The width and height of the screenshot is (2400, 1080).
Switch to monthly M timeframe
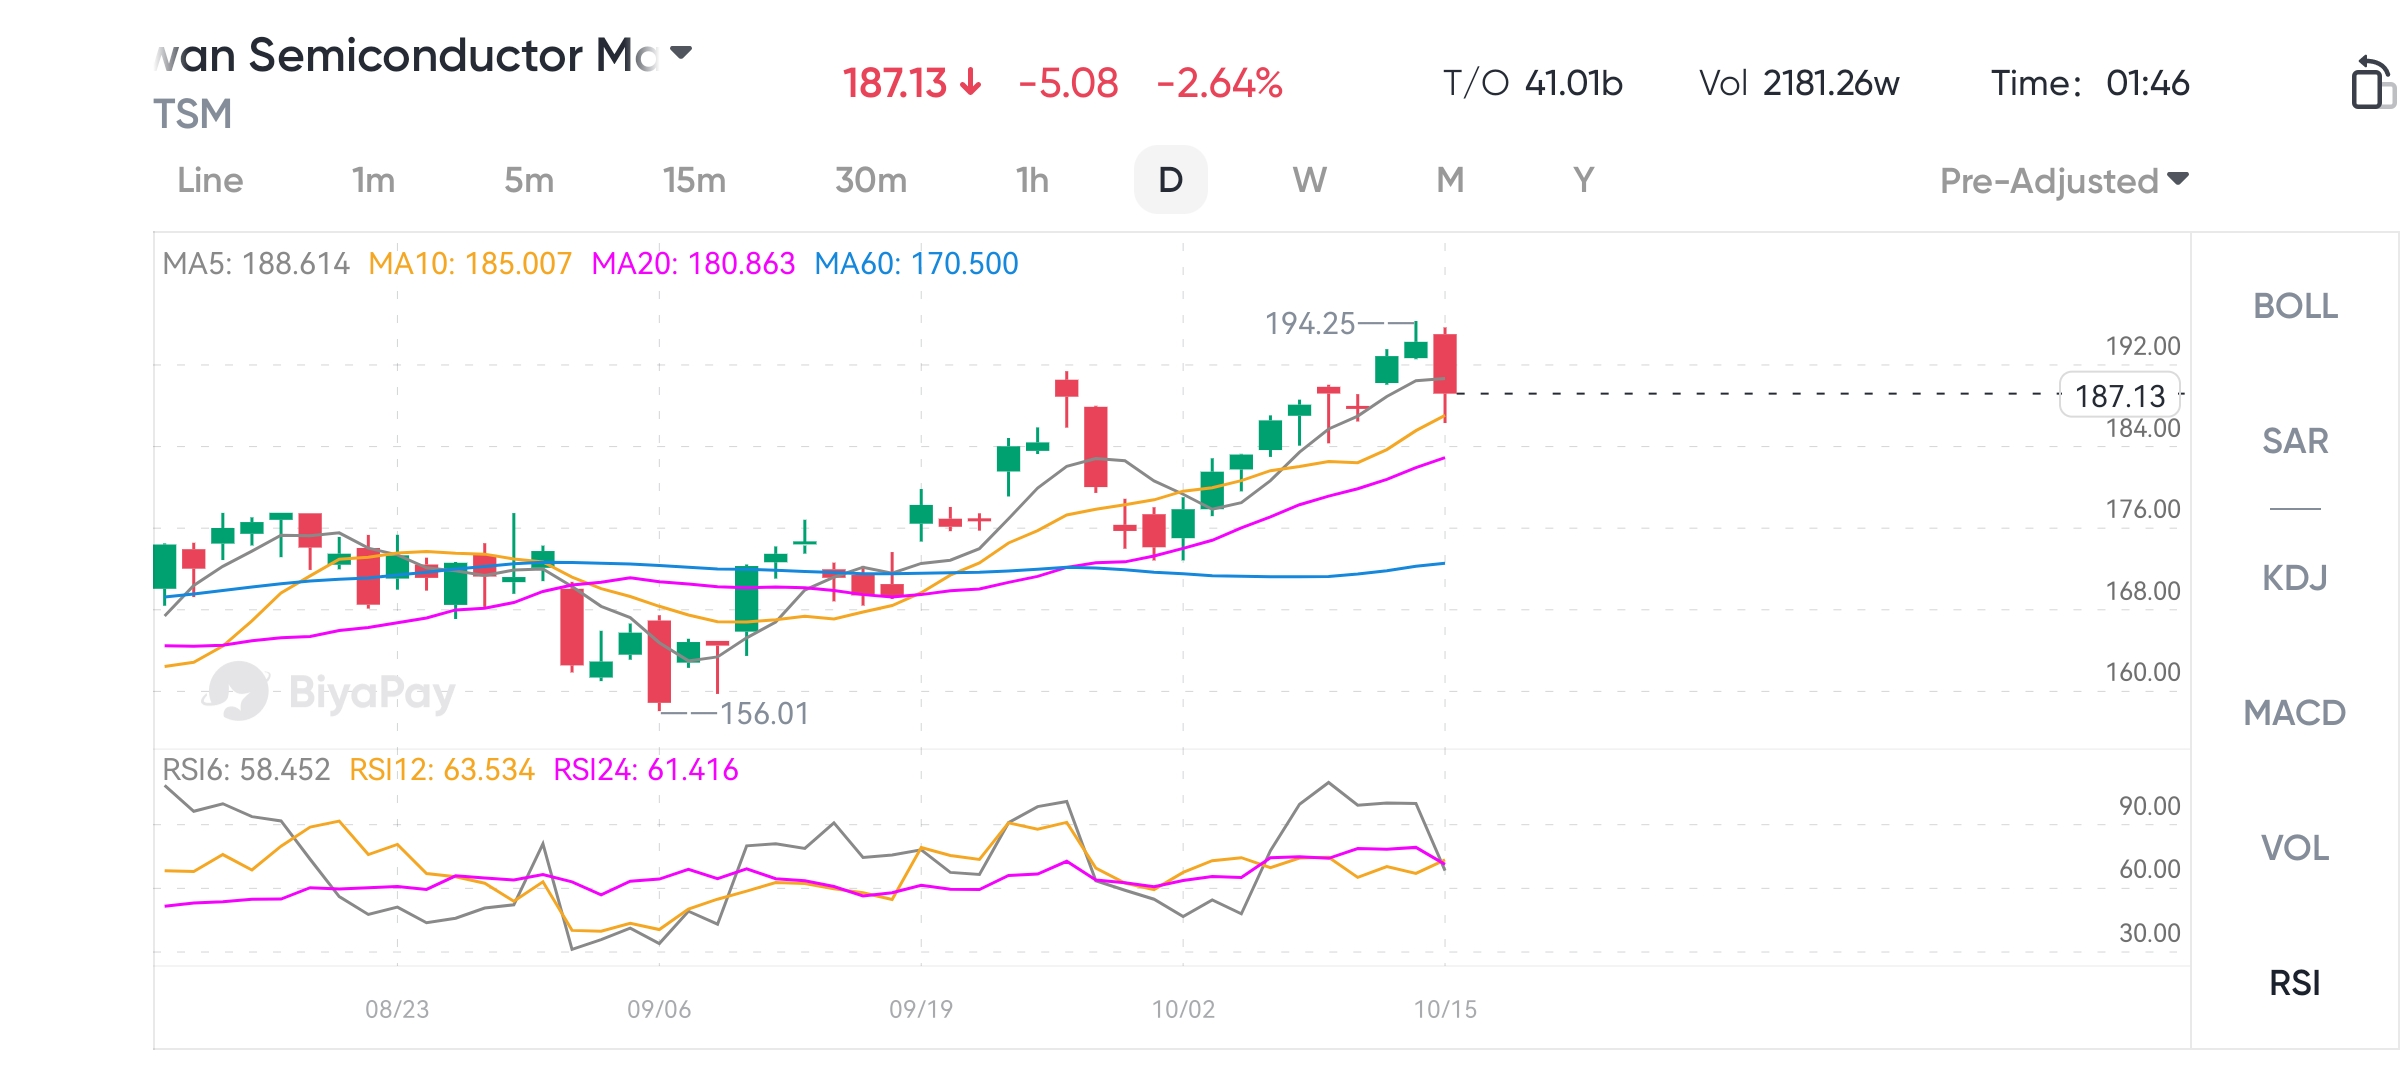tap(1450, 180)
